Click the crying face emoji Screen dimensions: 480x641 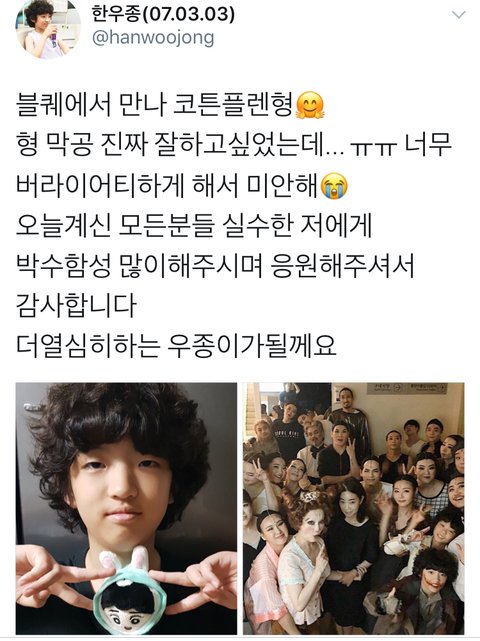[334, 186]
